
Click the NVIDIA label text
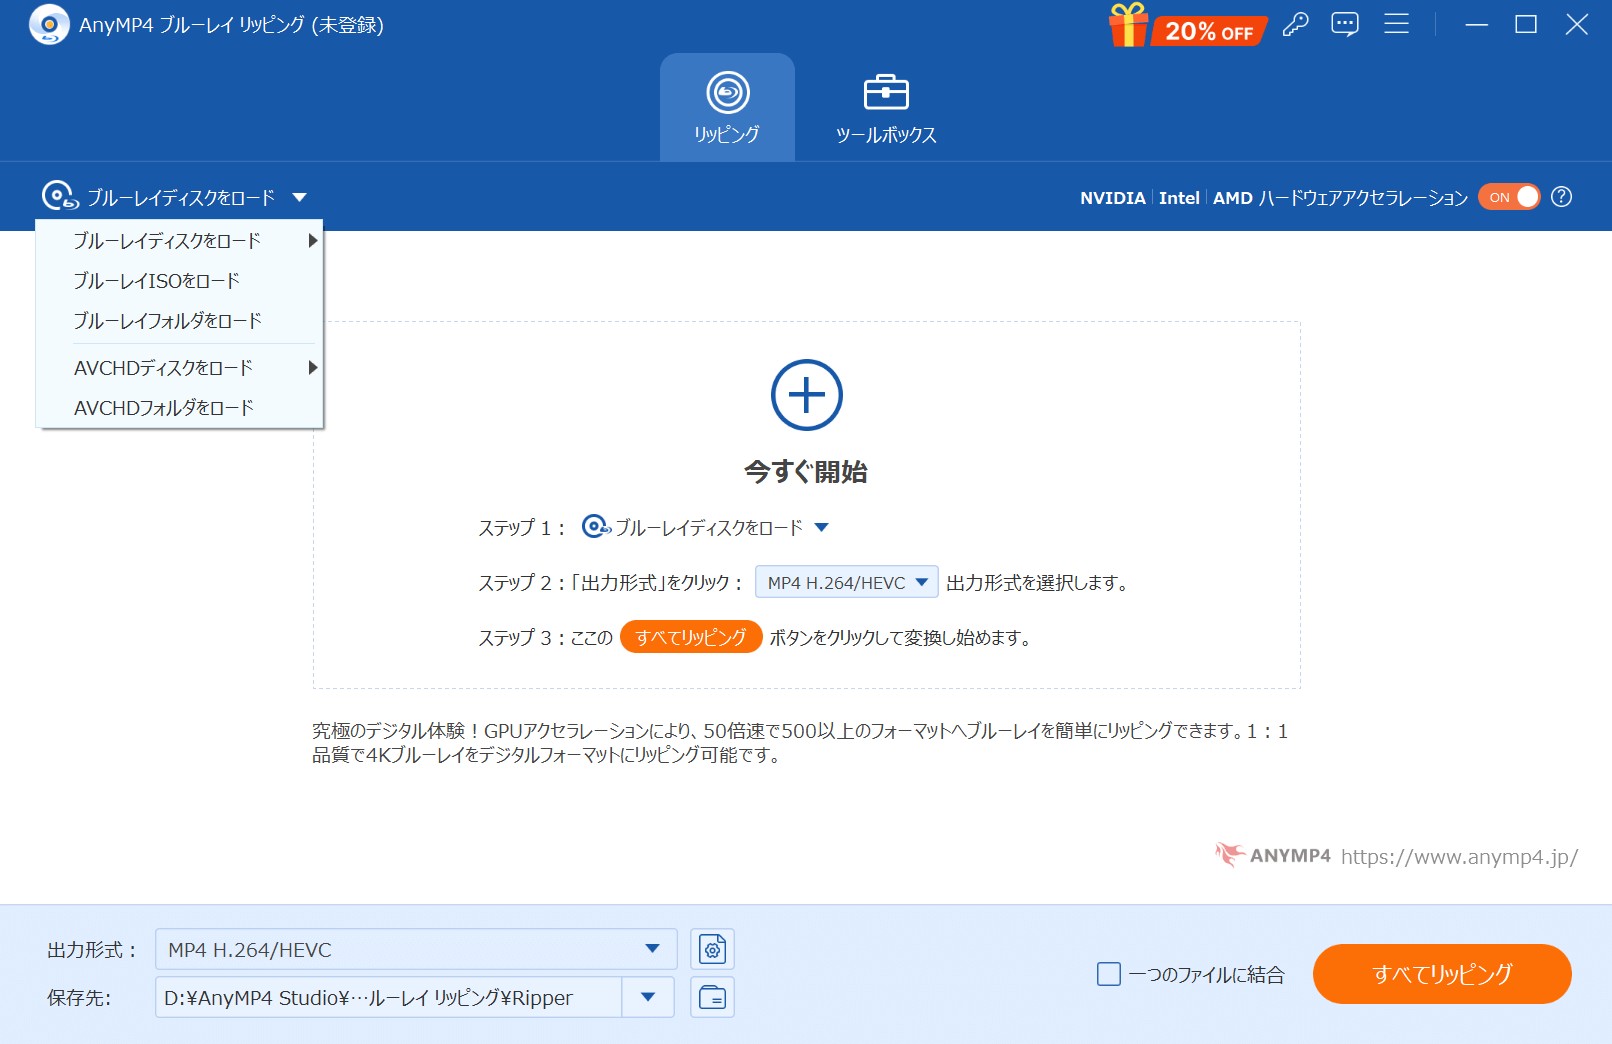pyautogui.click(x=1112, y=198)
